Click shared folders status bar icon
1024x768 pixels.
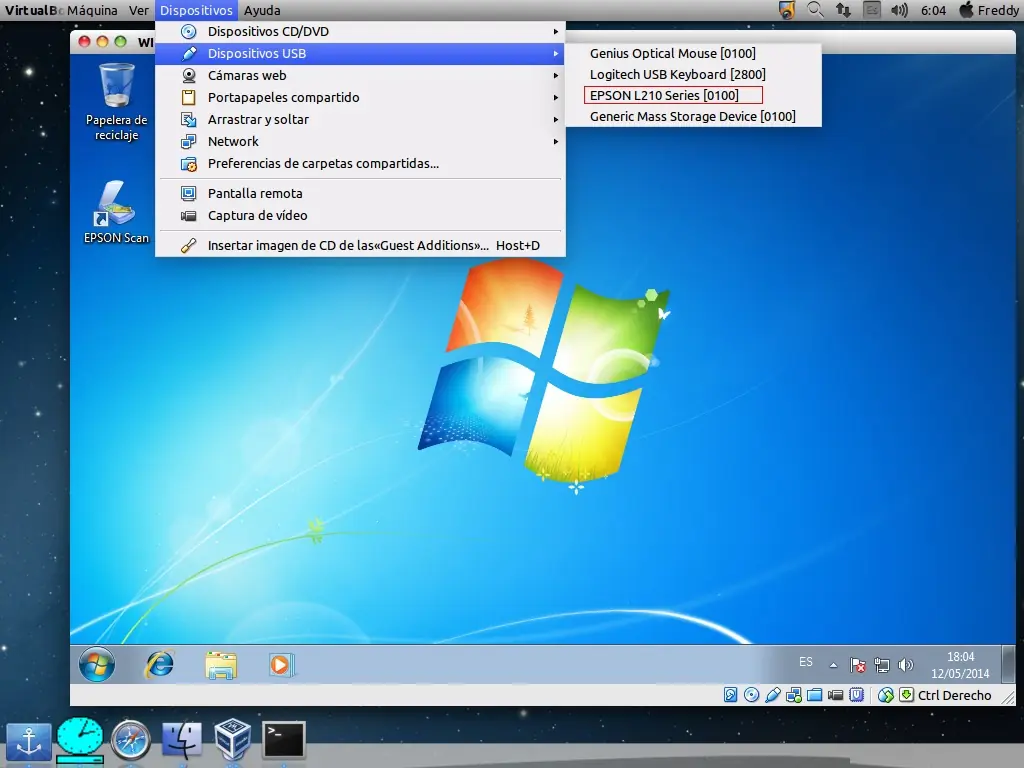[x=814, y=695]
